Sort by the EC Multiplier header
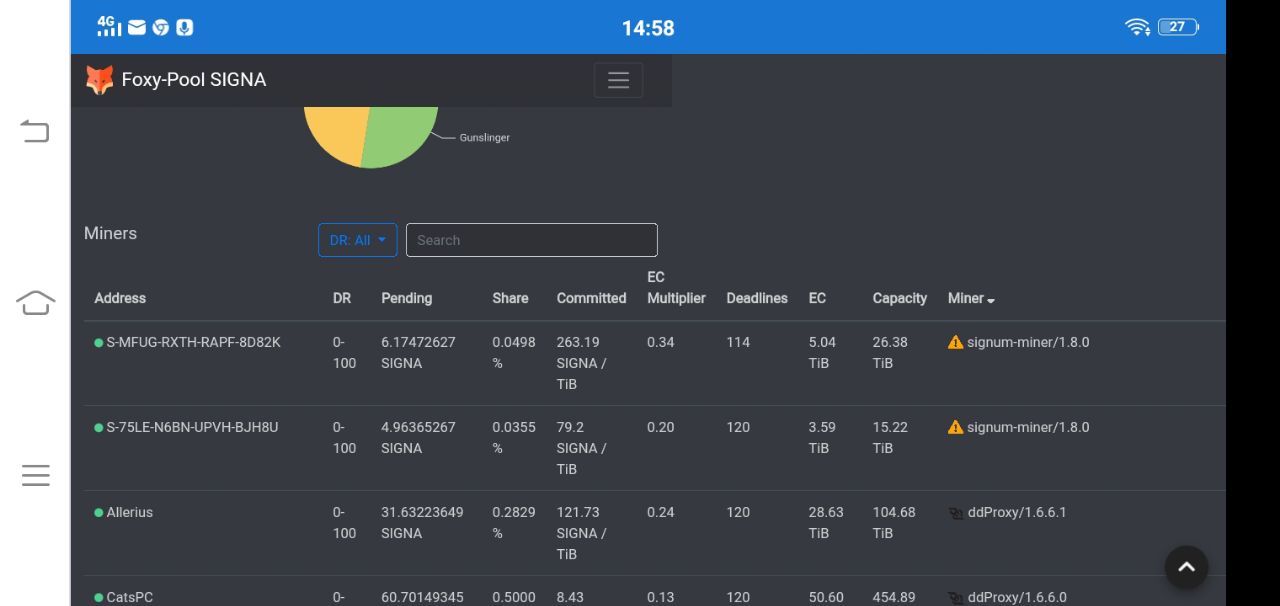 tap(676, 288)
